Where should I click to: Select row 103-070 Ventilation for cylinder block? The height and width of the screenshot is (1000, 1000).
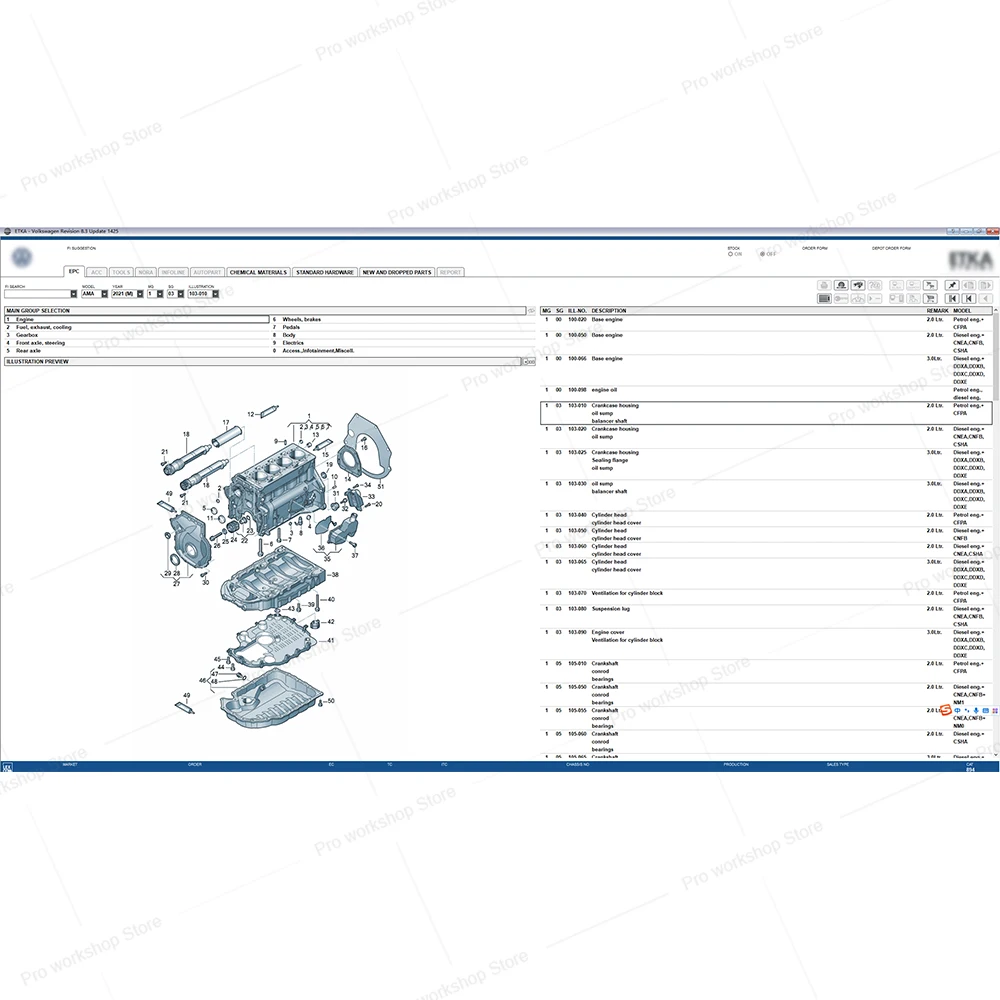point(766,597)
